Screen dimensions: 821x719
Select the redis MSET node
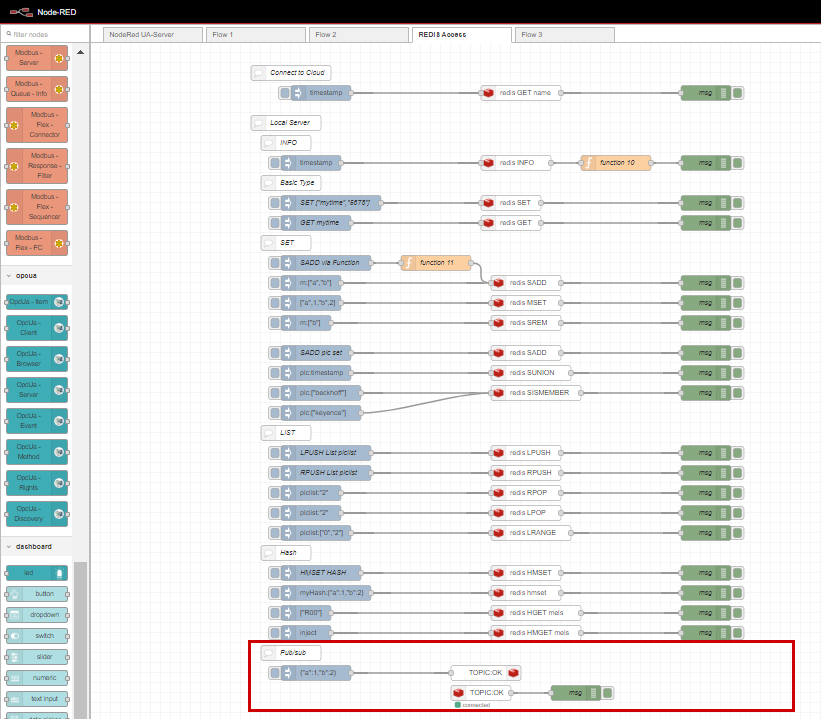point(526,303)
